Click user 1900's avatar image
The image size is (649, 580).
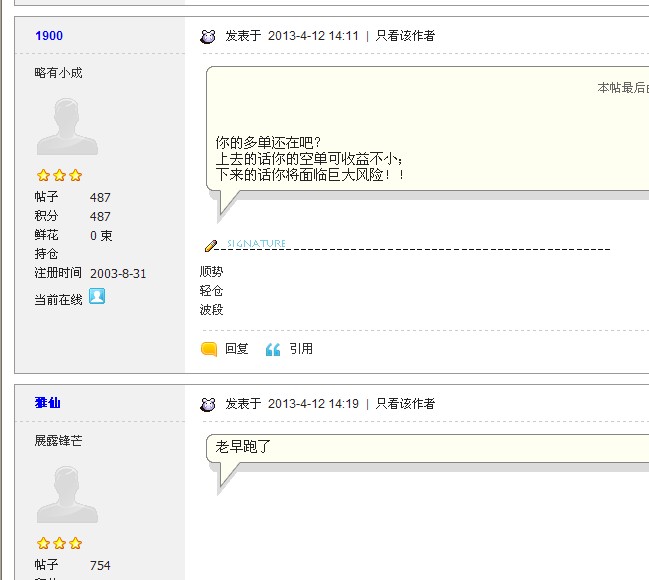67,127
